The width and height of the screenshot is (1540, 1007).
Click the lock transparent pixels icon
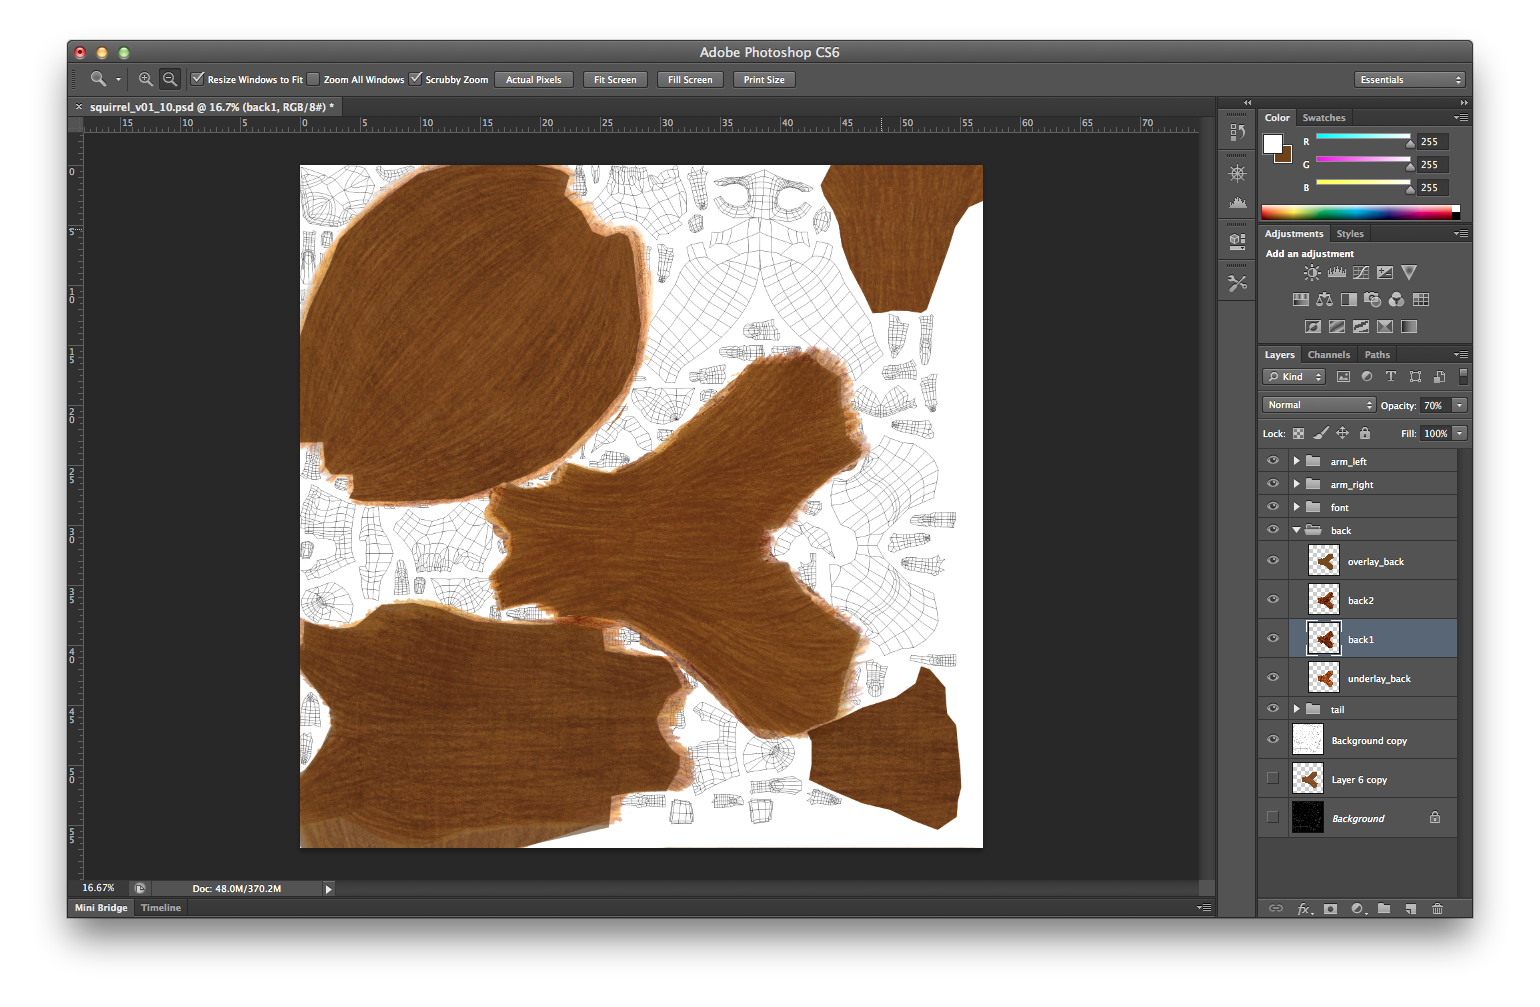click(1298, 433)
